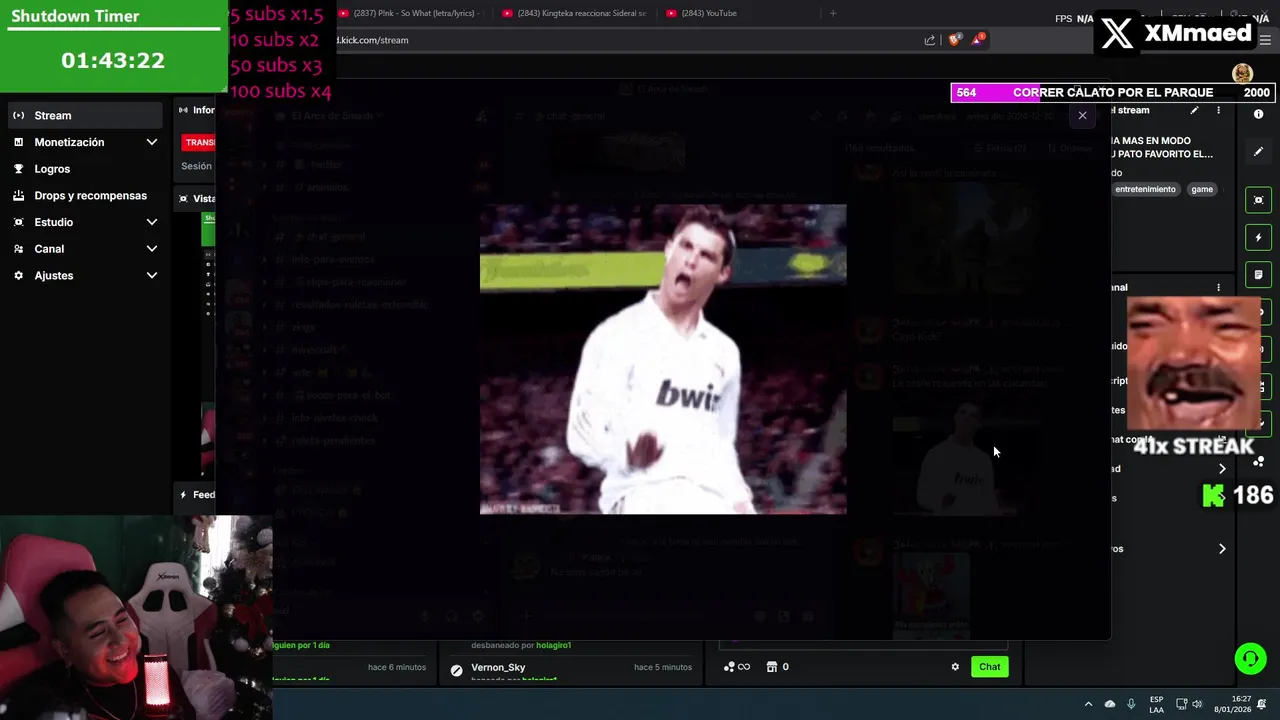The image size is (1280, 720).
Task: Click the lightning bolt icon in right toolbar
Action: [1259, 237]
